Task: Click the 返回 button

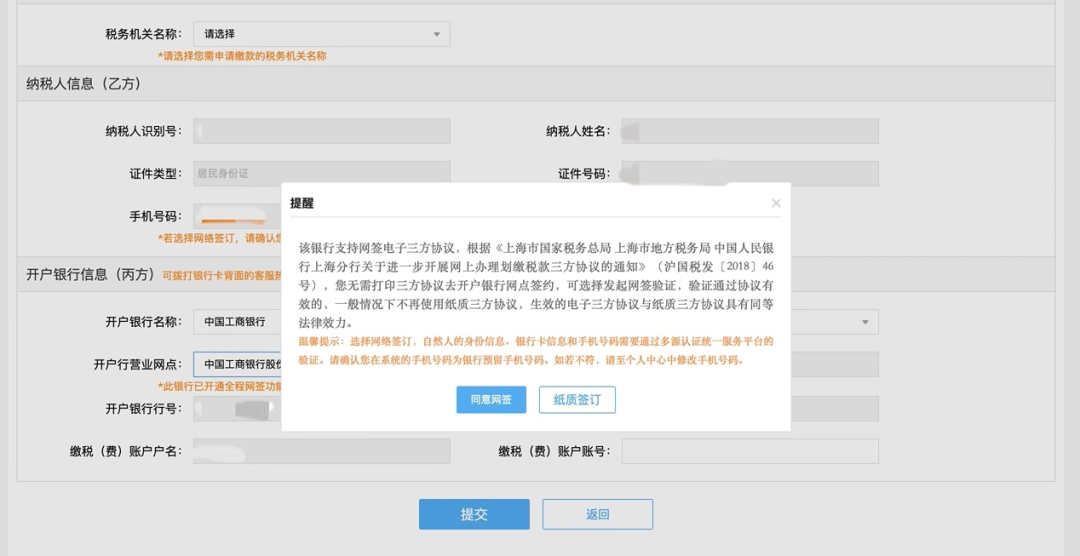Action: (597, 514)
